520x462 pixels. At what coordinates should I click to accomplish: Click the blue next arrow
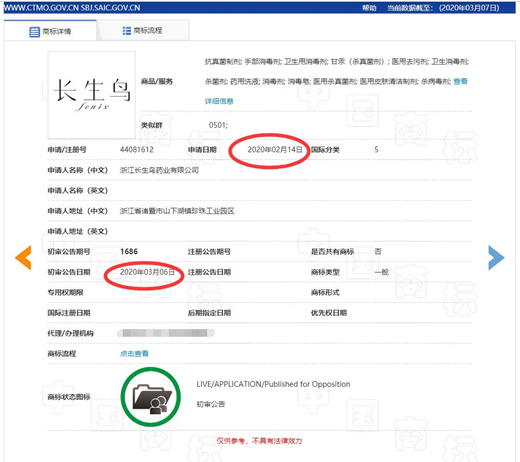click(496, 257)
